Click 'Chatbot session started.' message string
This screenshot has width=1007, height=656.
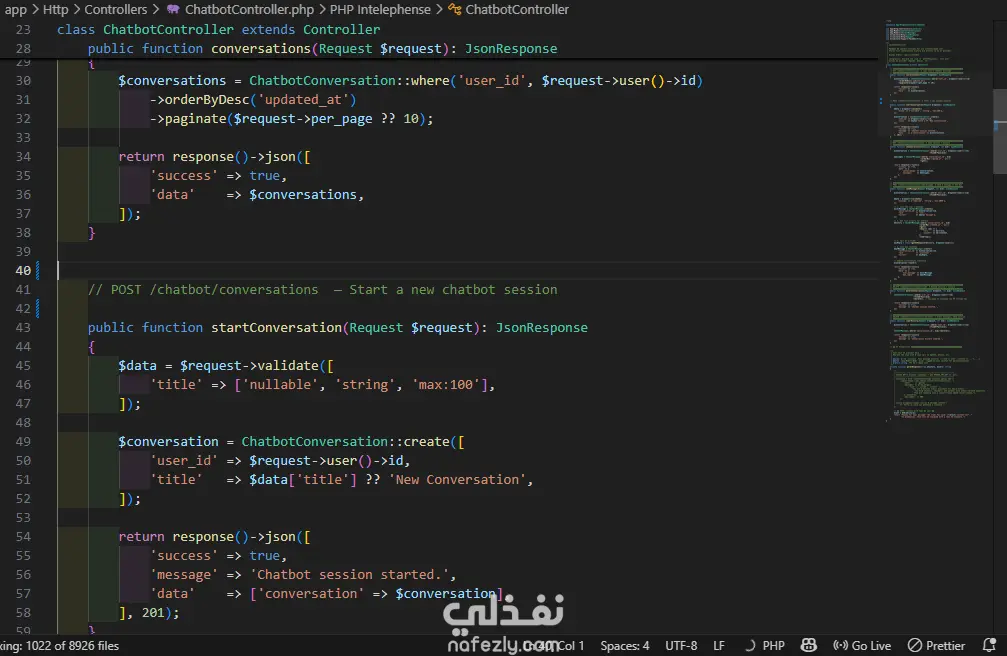pos(349,575)
